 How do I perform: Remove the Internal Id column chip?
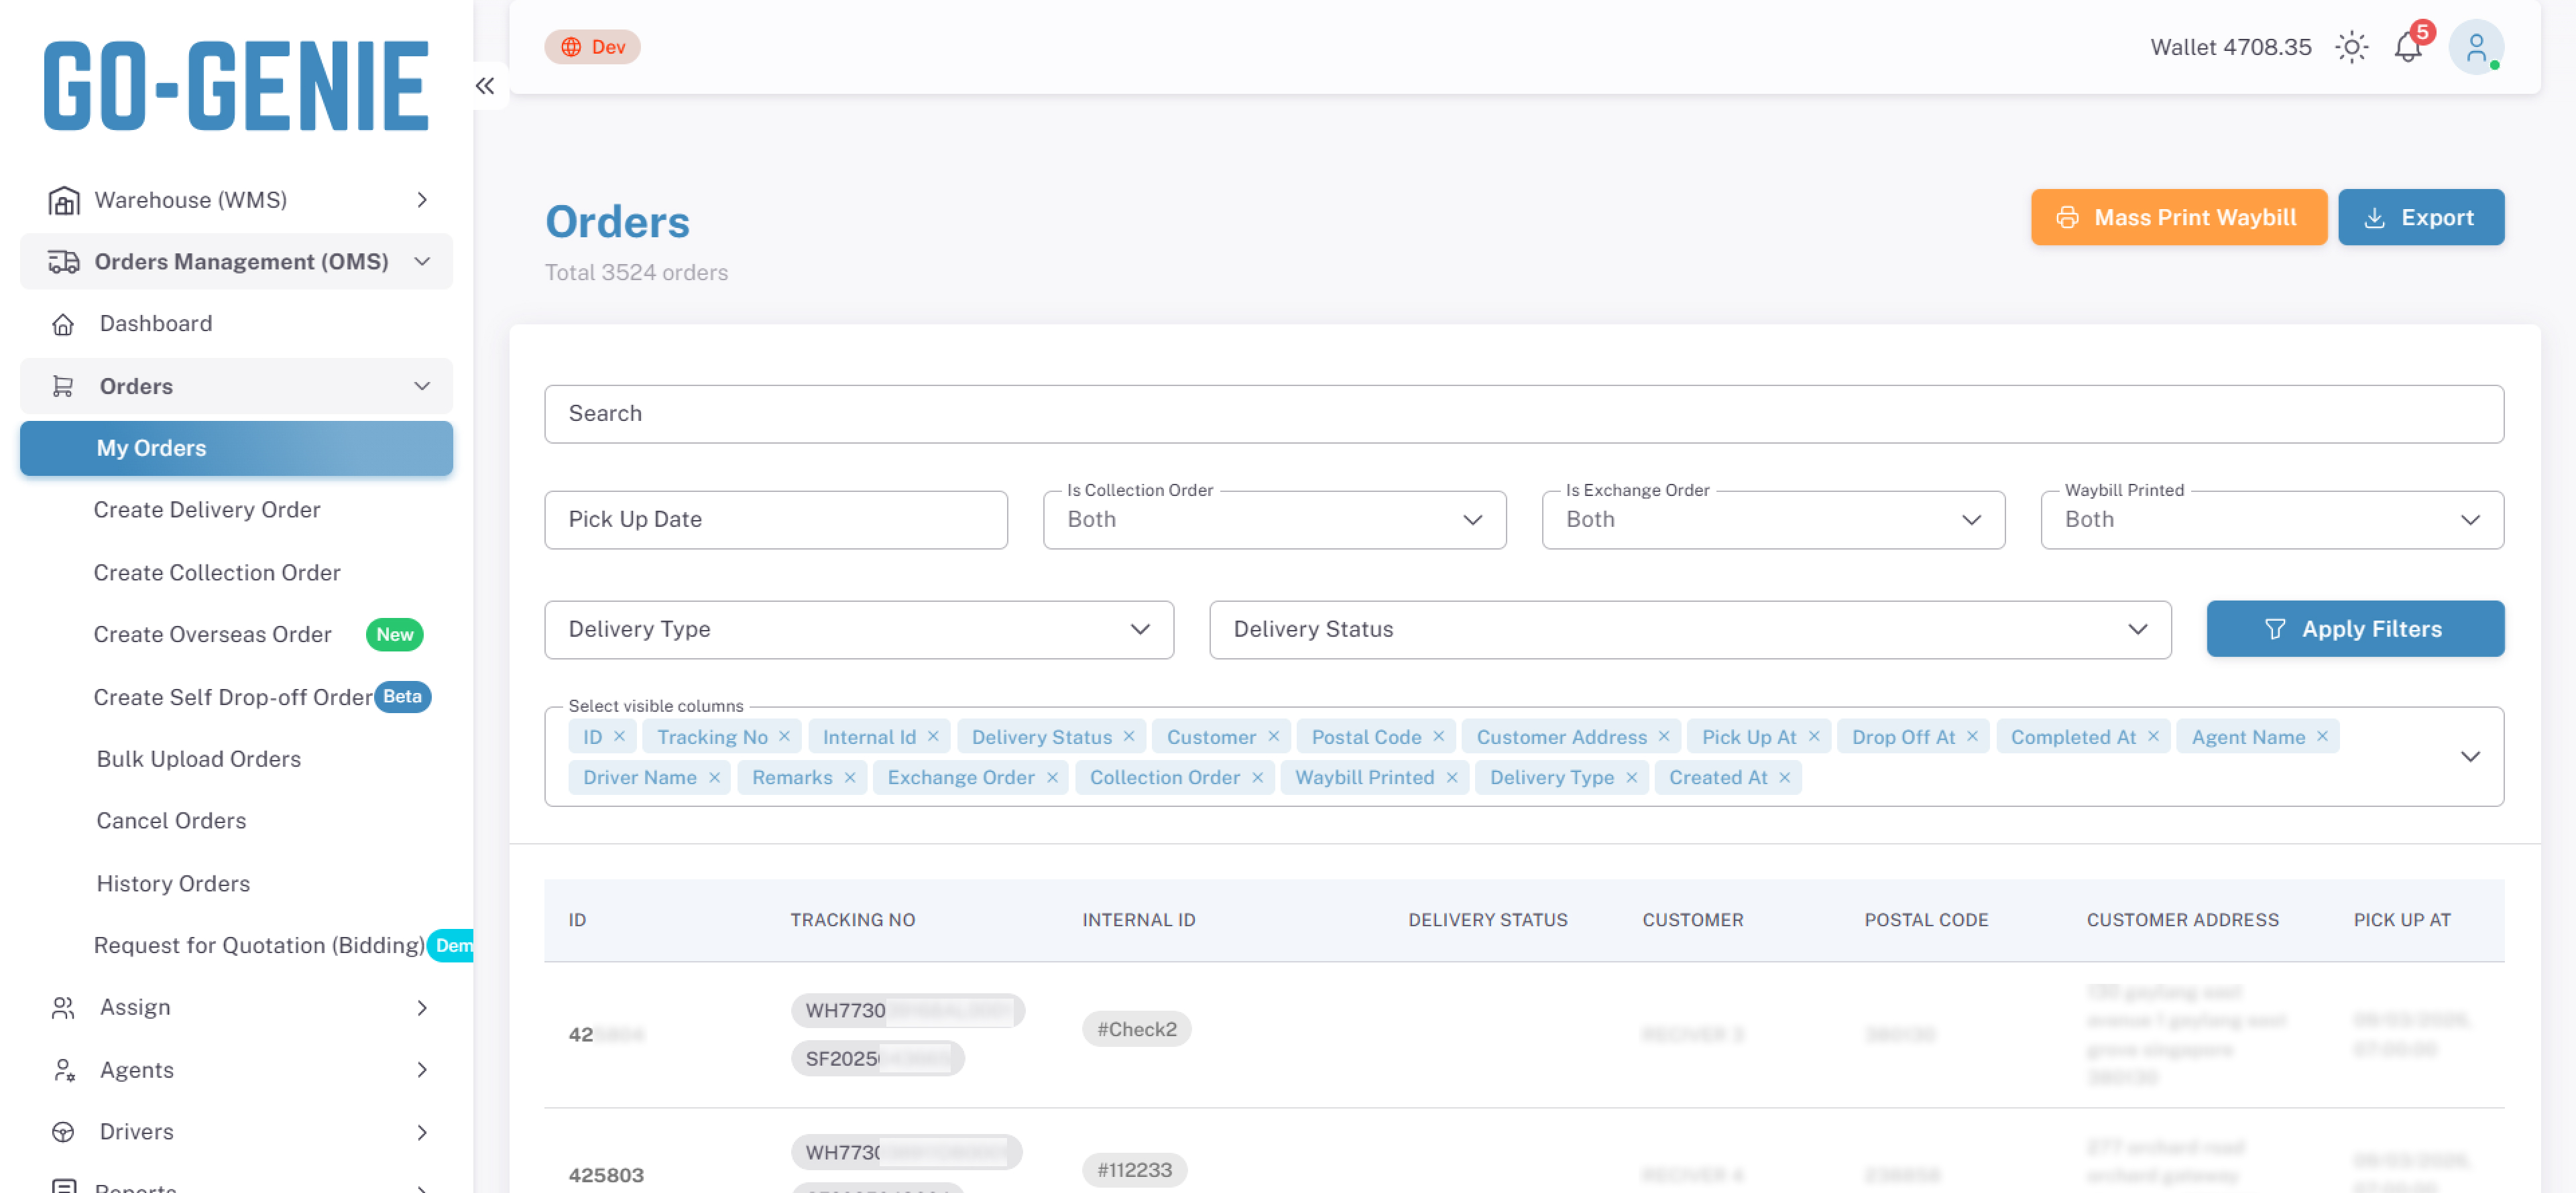pyautogui.click(x=933, y=737)
